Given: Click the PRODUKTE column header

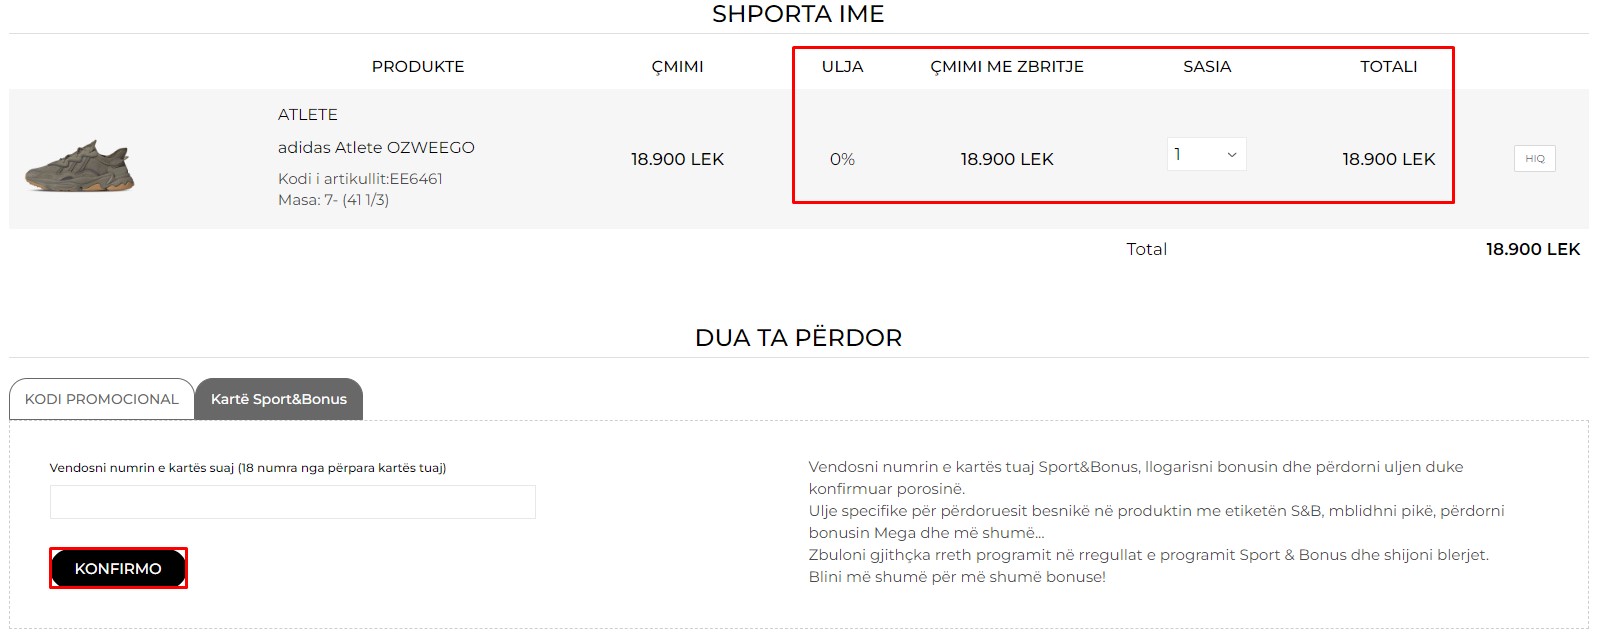Looking at the screenshot, I should (x=418, y=66).
